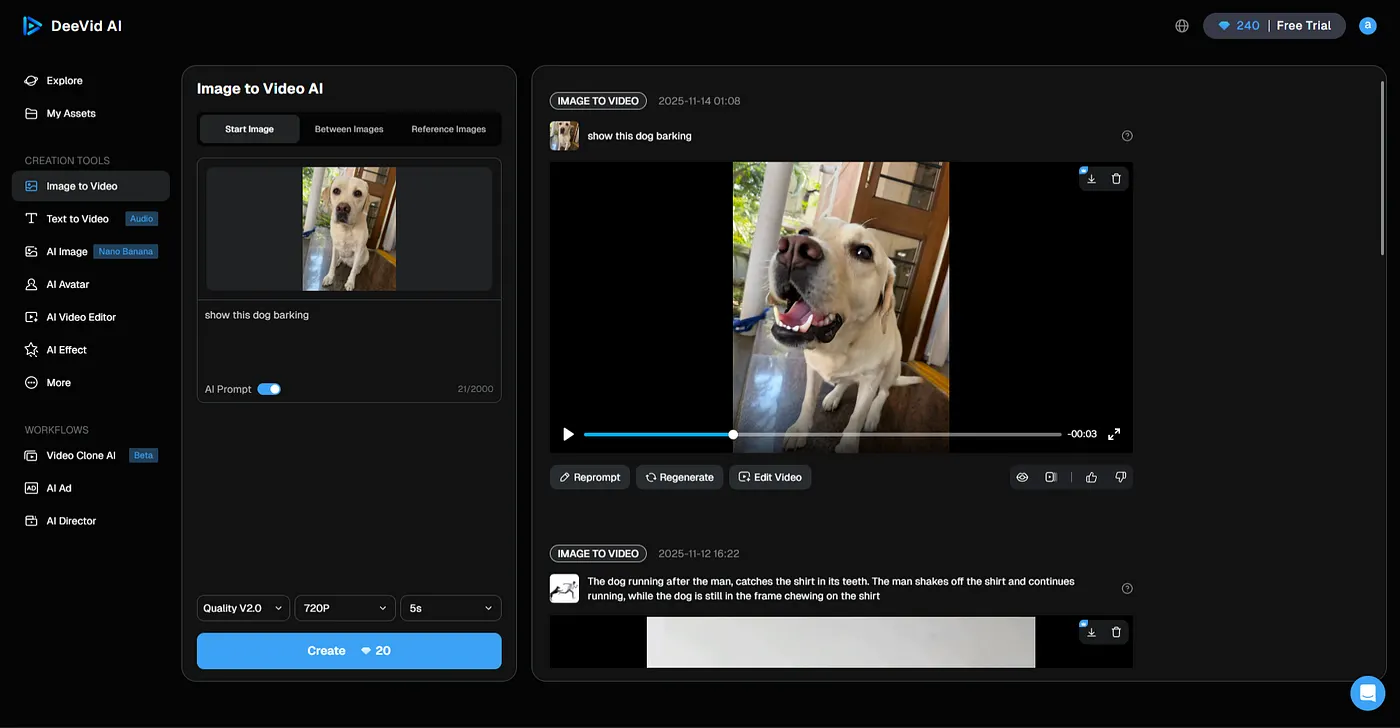
Task: Open fullscreen mode for the video
Action: 1114,434
